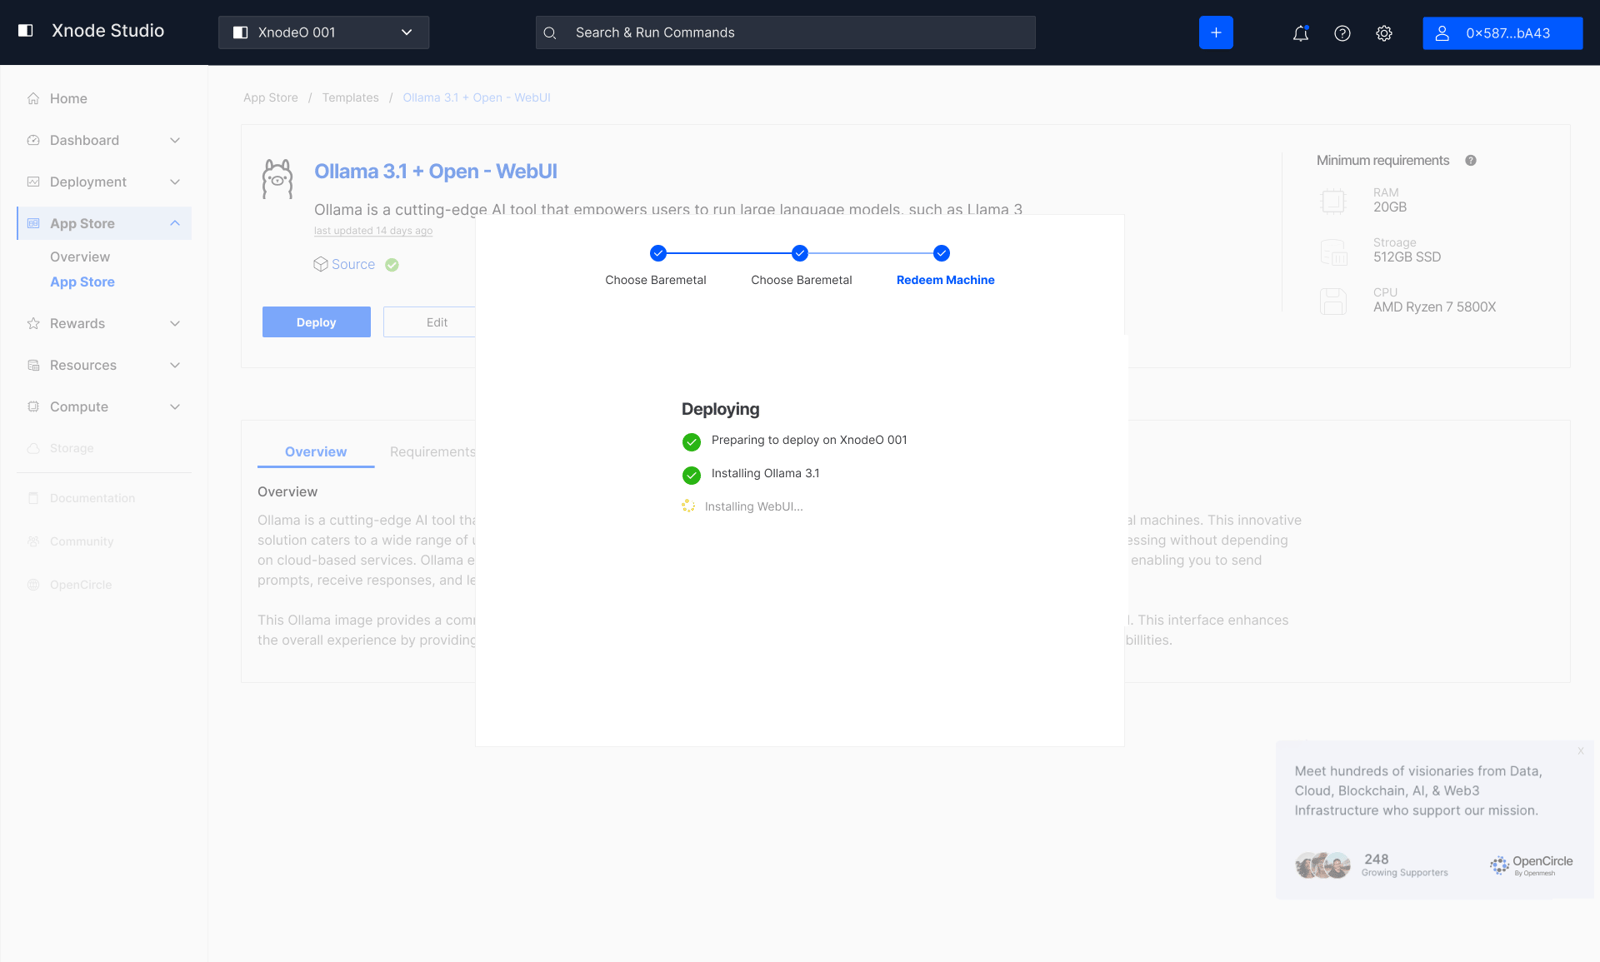The image size is (1600, 962).
Task: Click the first Choose Baremetal step circle
Action: [x=658, y=254]
